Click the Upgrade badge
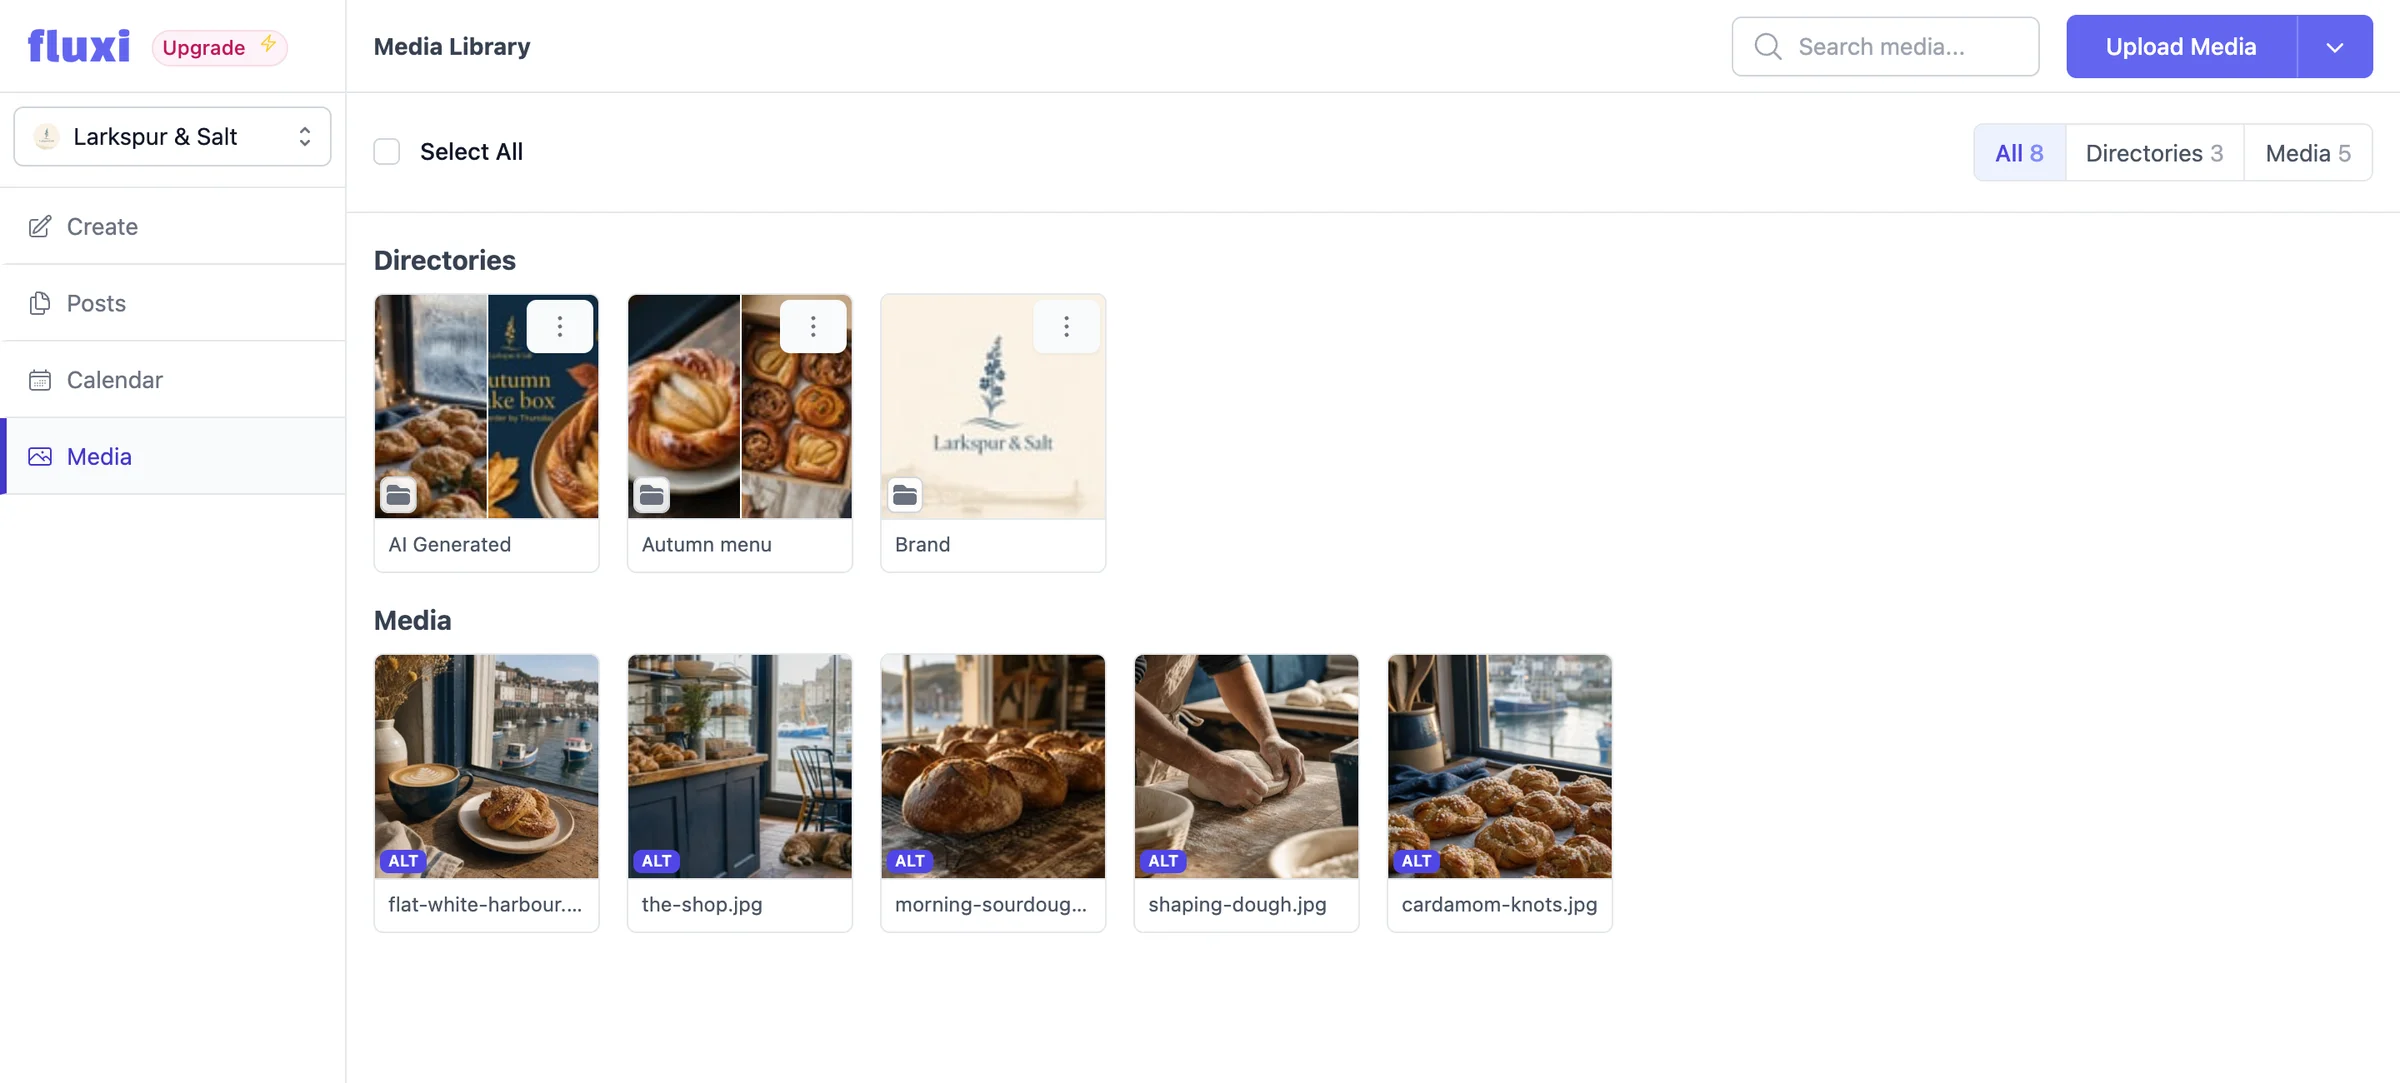 219,47
